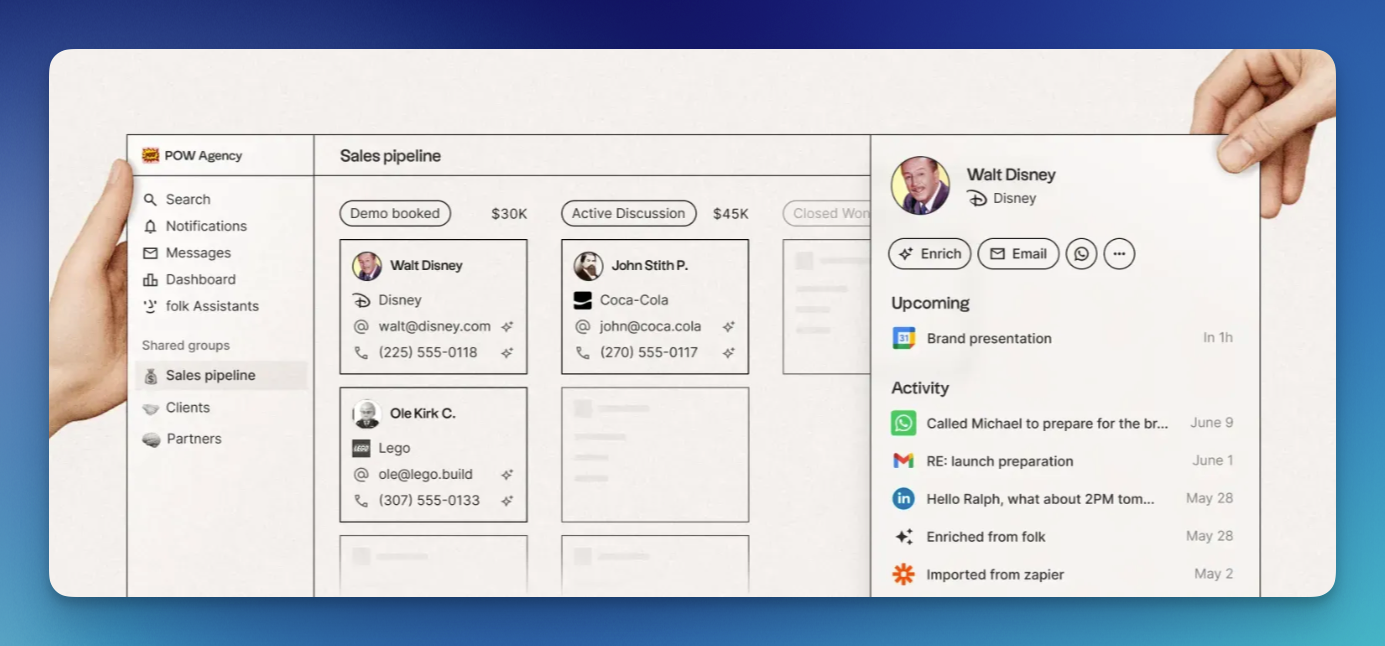
Task: Select the Sales pipeline shared group
Action: pos(210,376)
